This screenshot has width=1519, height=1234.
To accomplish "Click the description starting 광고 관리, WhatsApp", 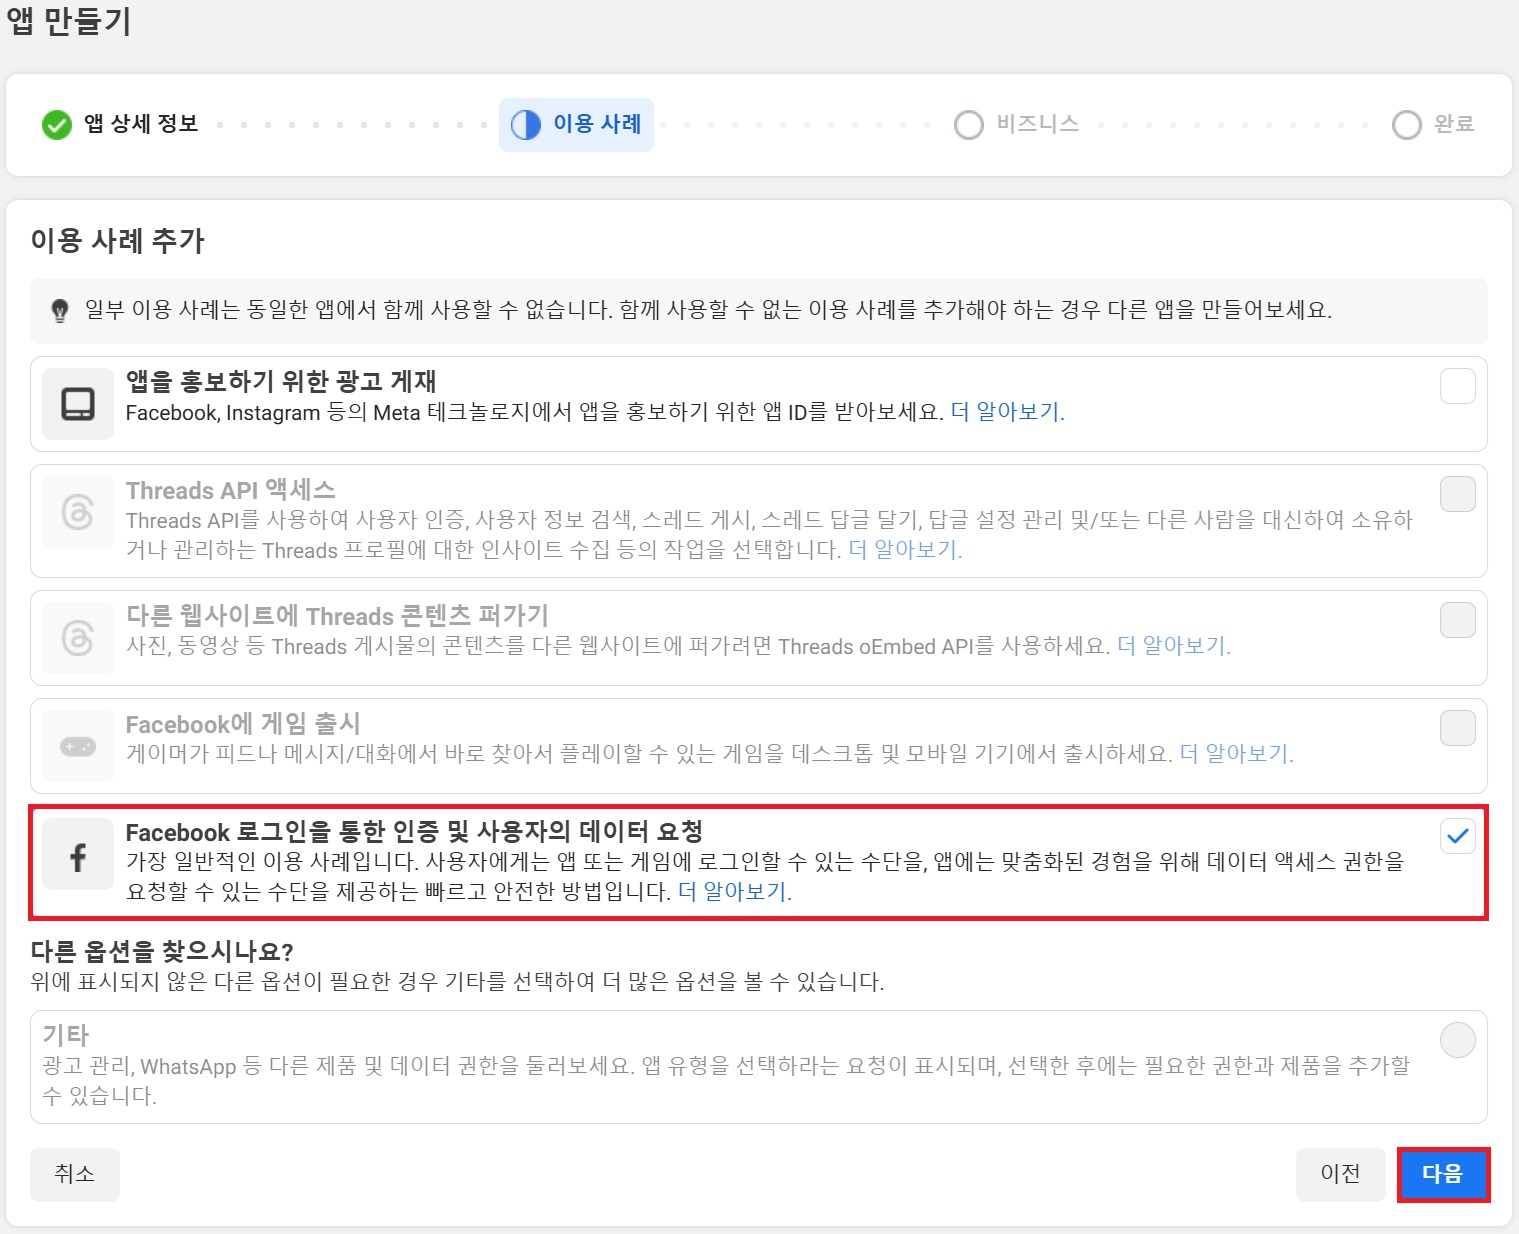I will pyautogui.click(x=726, y=1081).
